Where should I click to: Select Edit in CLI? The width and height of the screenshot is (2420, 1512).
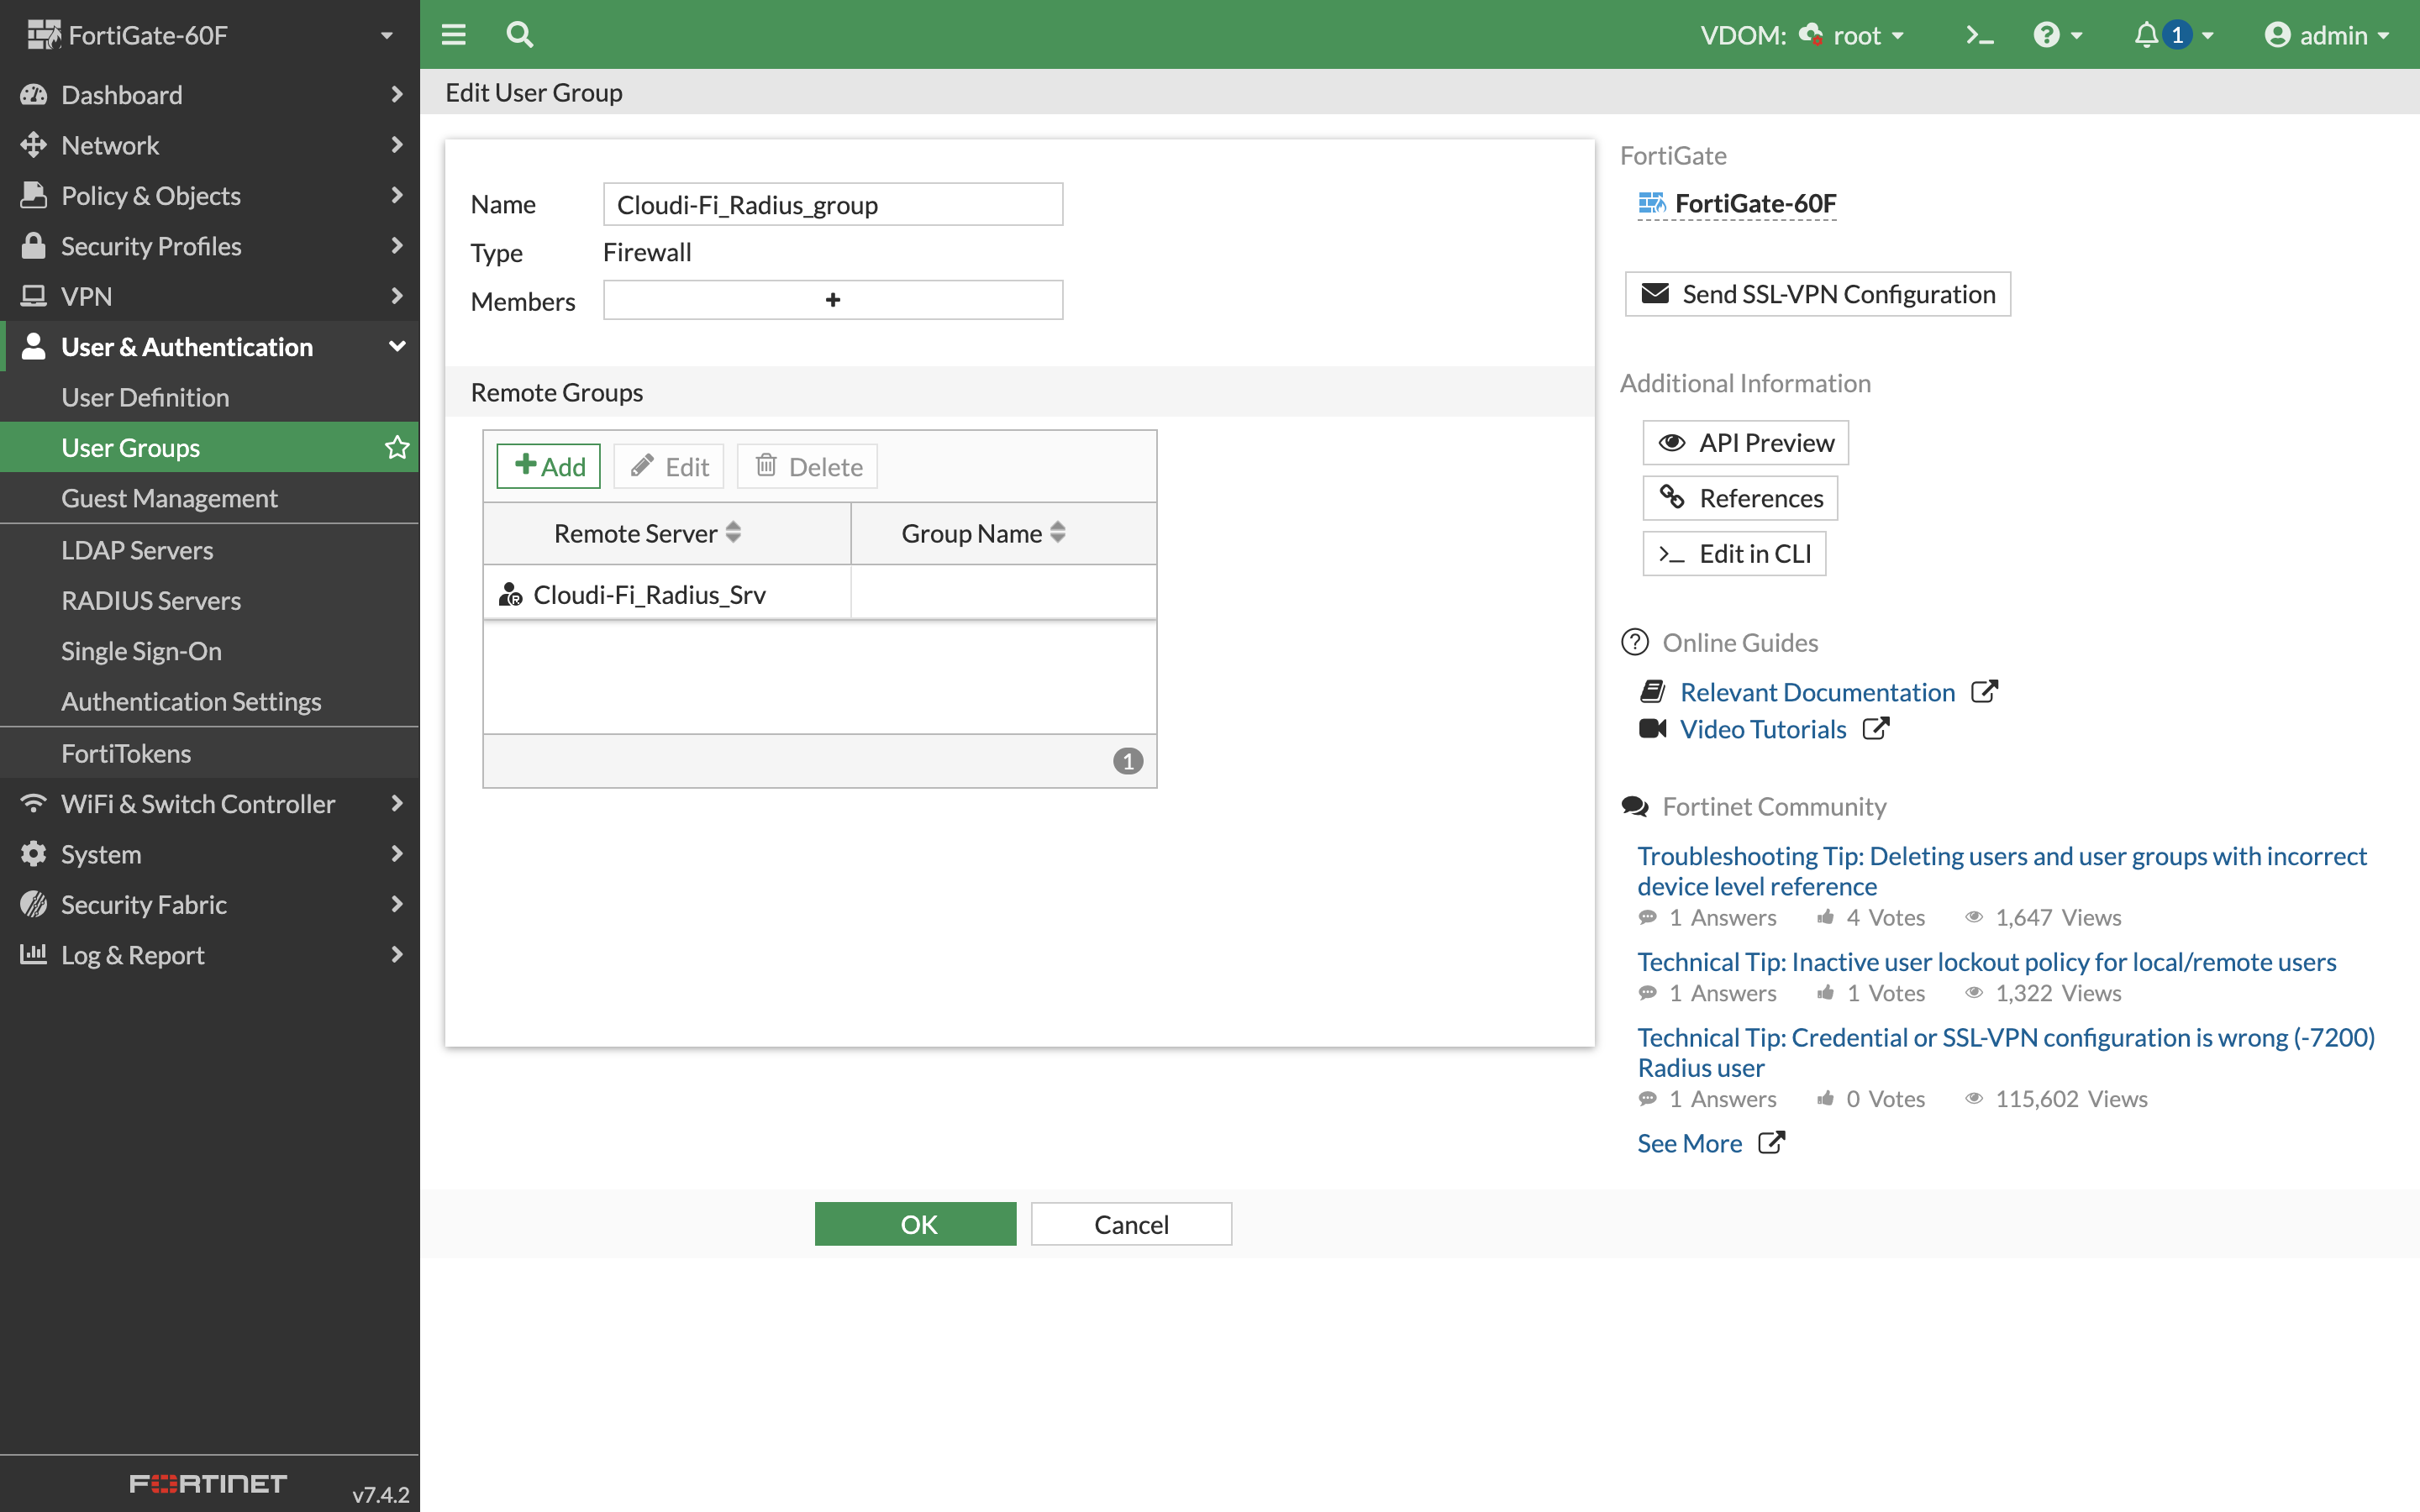click(1734, 553)
